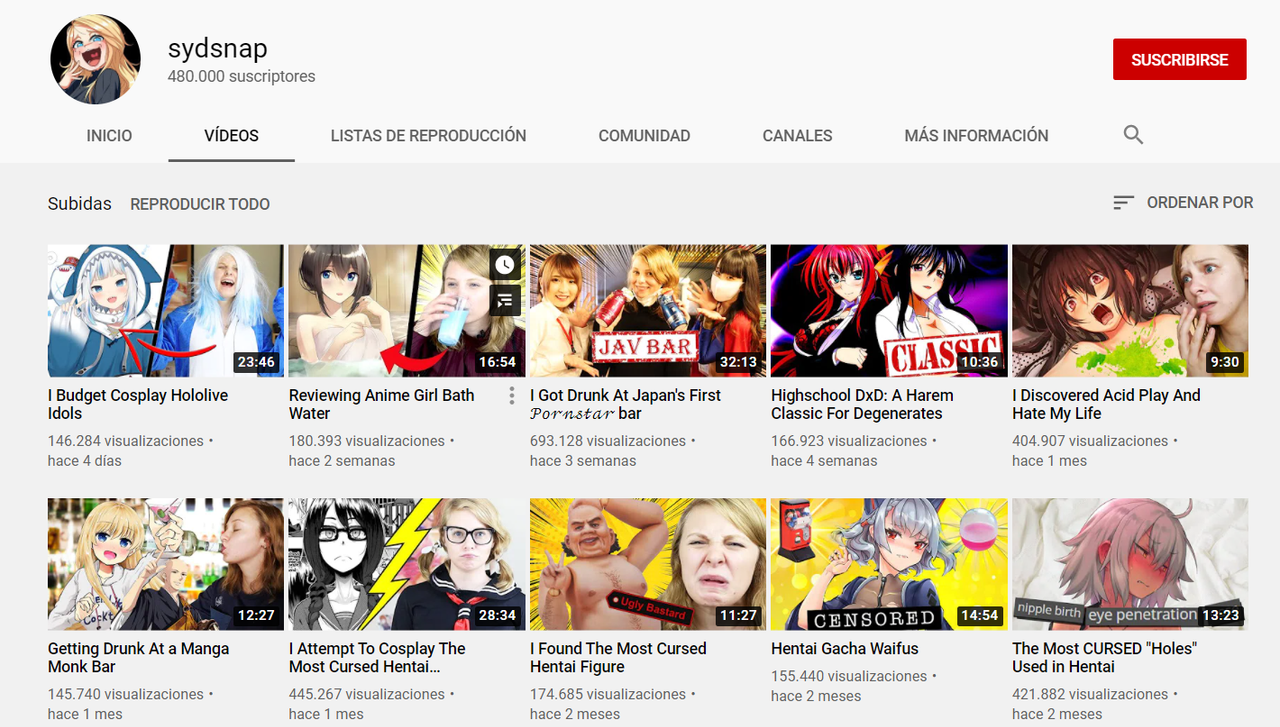Open the Subidas uploads filter
1280x727 pixels.
(80, 204)
